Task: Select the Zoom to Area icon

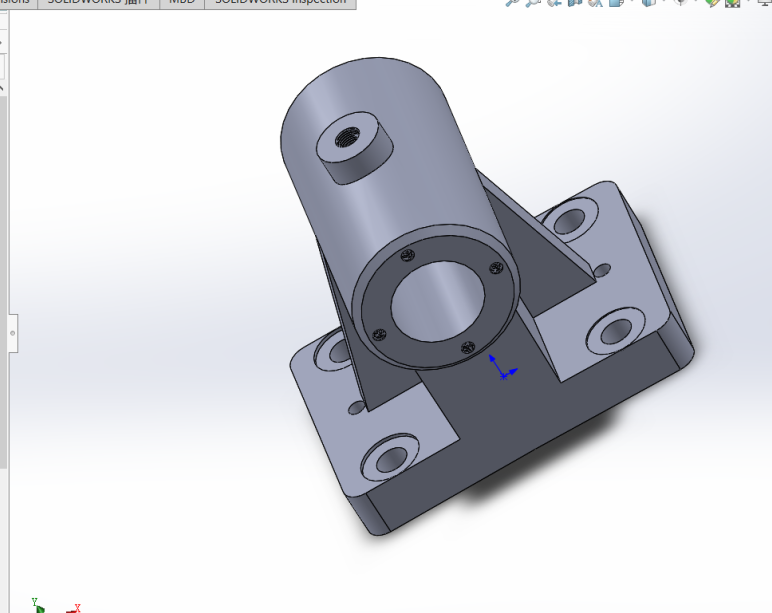Action: pyautogui.click(x=533, y=2)
